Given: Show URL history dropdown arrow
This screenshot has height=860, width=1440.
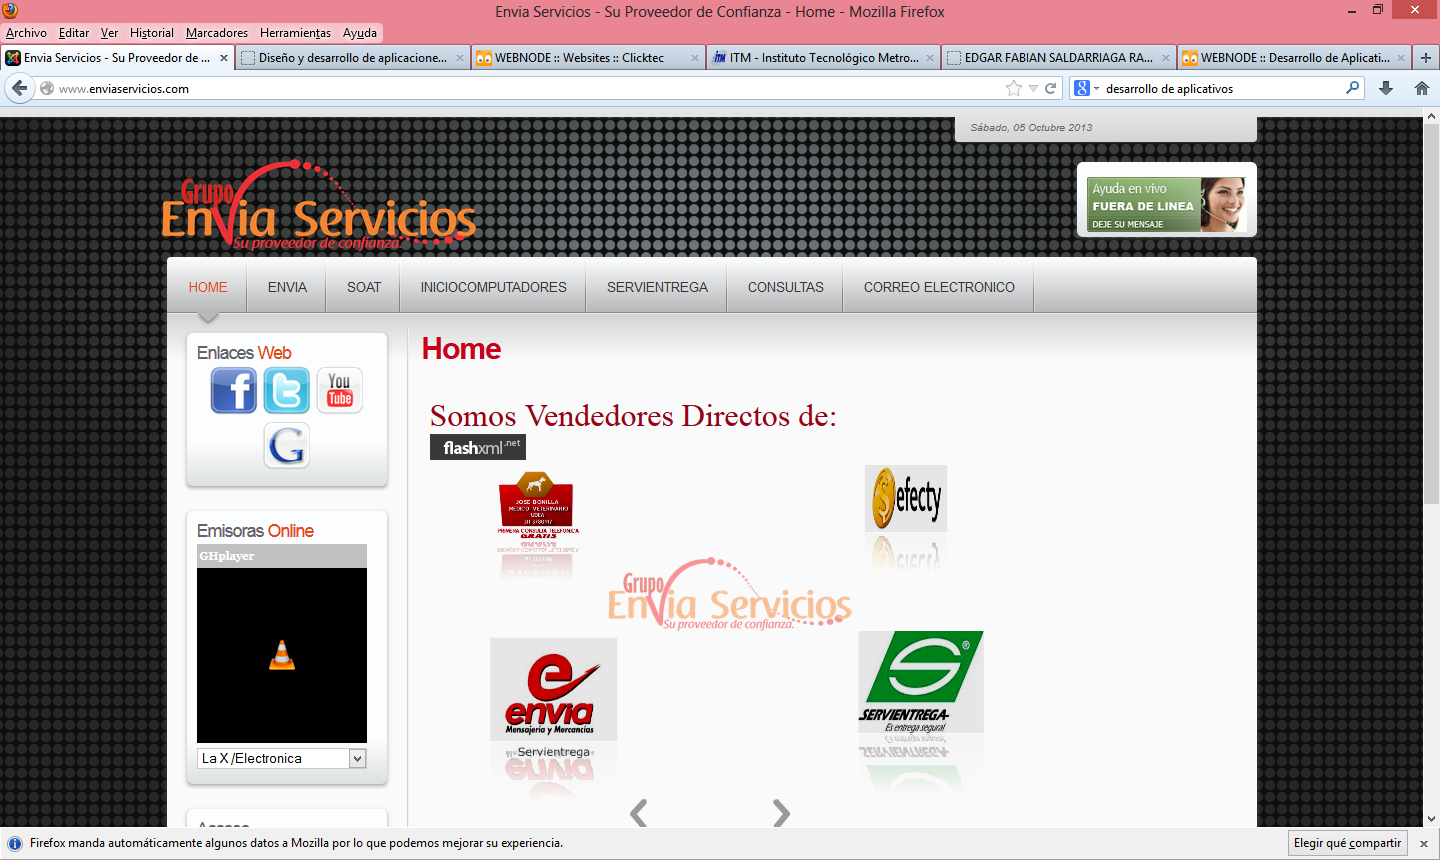Looking at the screenshot, I should coord(1033,88).
